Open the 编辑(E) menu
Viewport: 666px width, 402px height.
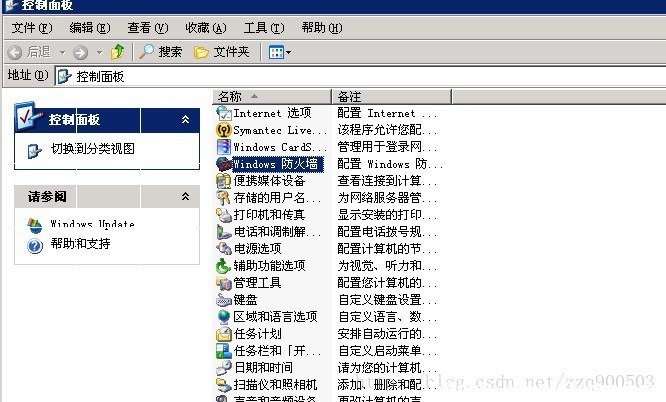coord(90,28)
